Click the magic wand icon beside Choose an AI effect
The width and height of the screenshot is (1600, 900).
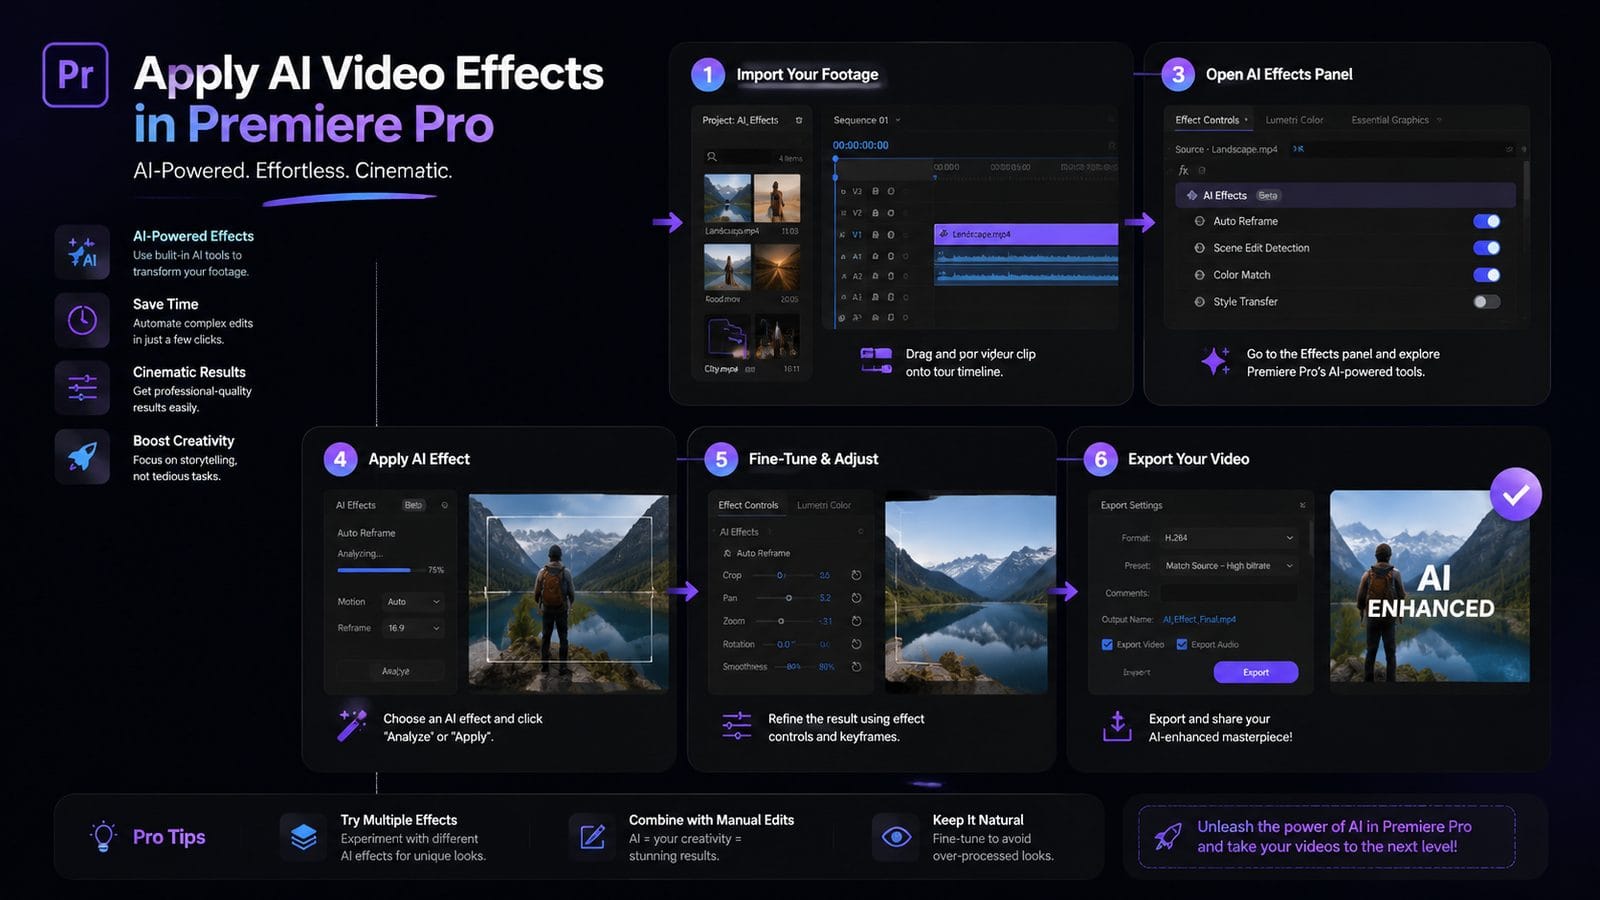(x=352, y=724)
